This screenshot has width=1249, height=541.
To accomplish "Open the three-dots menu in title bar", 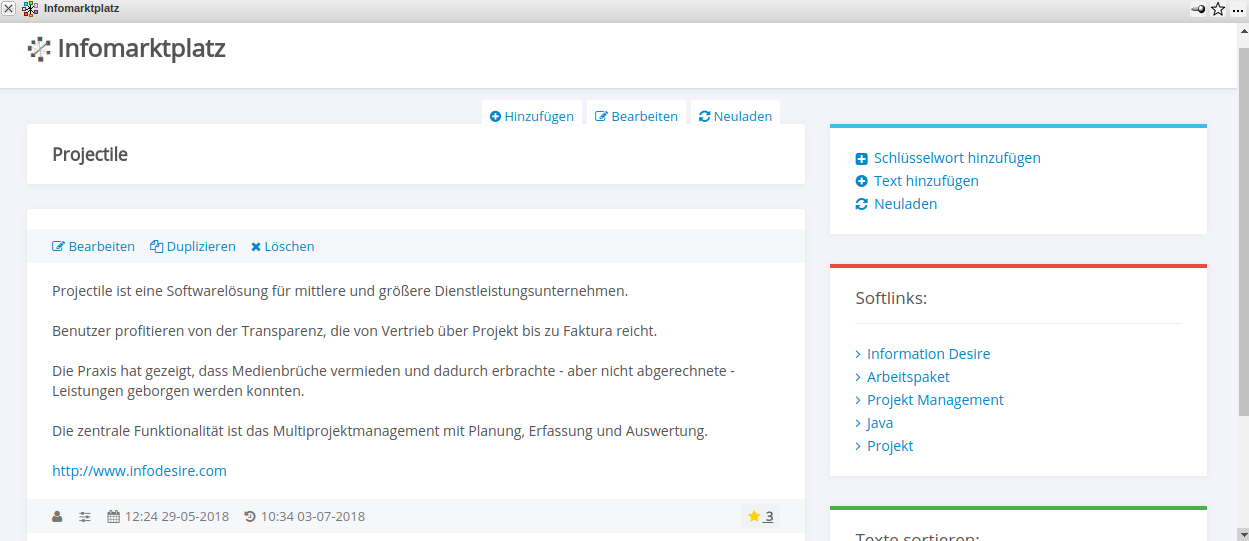I will coord(1238,9).
